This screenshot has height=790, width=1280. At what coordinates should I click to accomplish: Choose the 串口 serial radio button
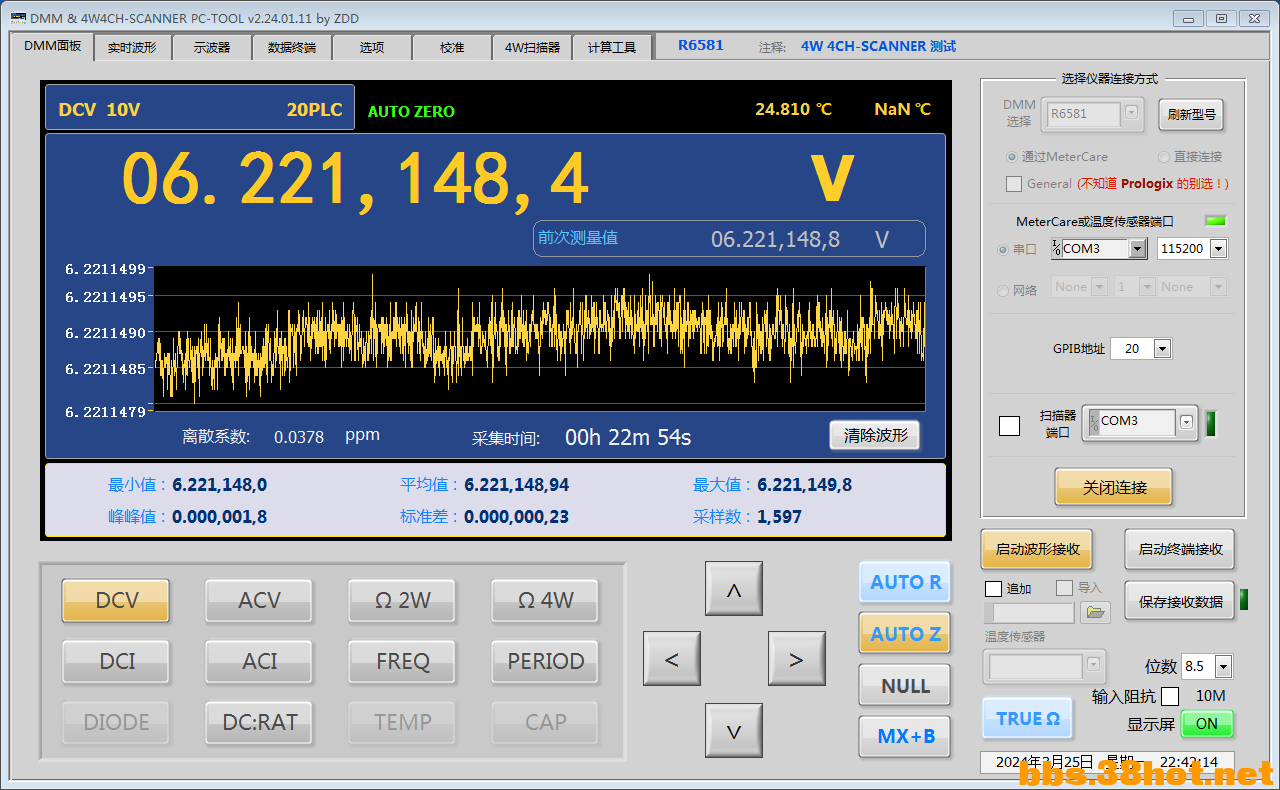point(1003,250)
